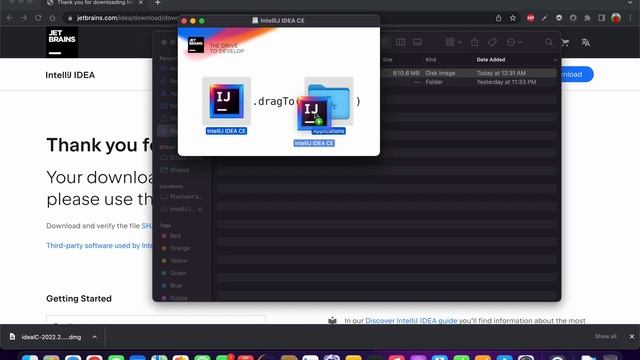Open the Discover IntelliJ IDEA guide link
The width and height of the screenshot is (640, 360).
point(411,320)
